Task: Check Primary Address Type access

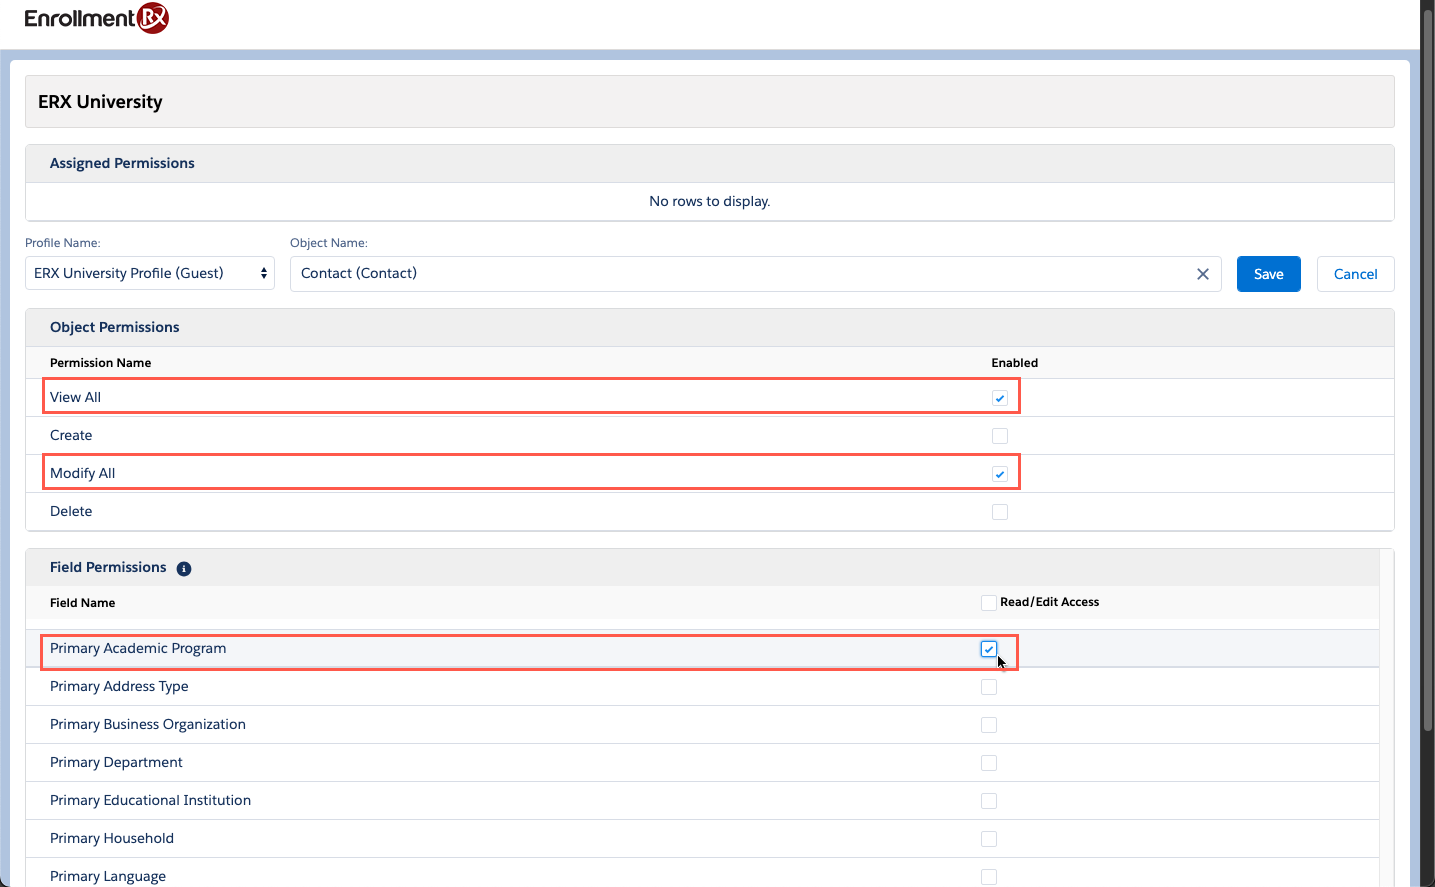Action: (989, 687)
